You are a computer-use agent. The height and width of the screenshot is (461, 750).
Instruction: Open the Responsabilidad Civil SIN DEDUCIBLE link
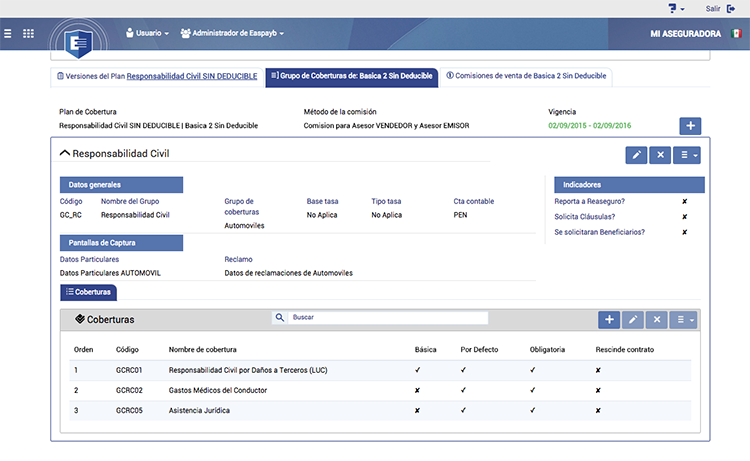tap(192, 77)
